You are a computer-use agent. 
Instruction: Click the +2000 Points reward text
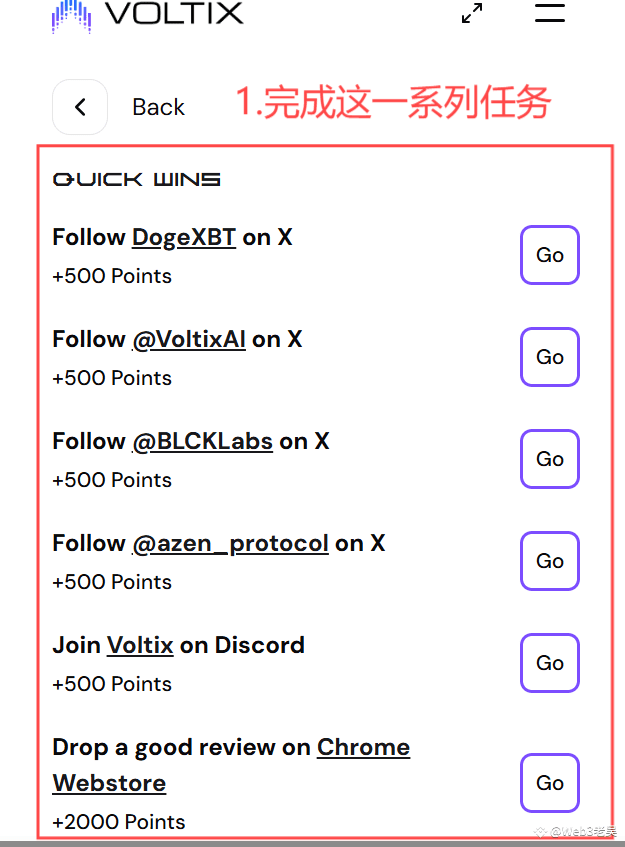(x=118, y=822)
